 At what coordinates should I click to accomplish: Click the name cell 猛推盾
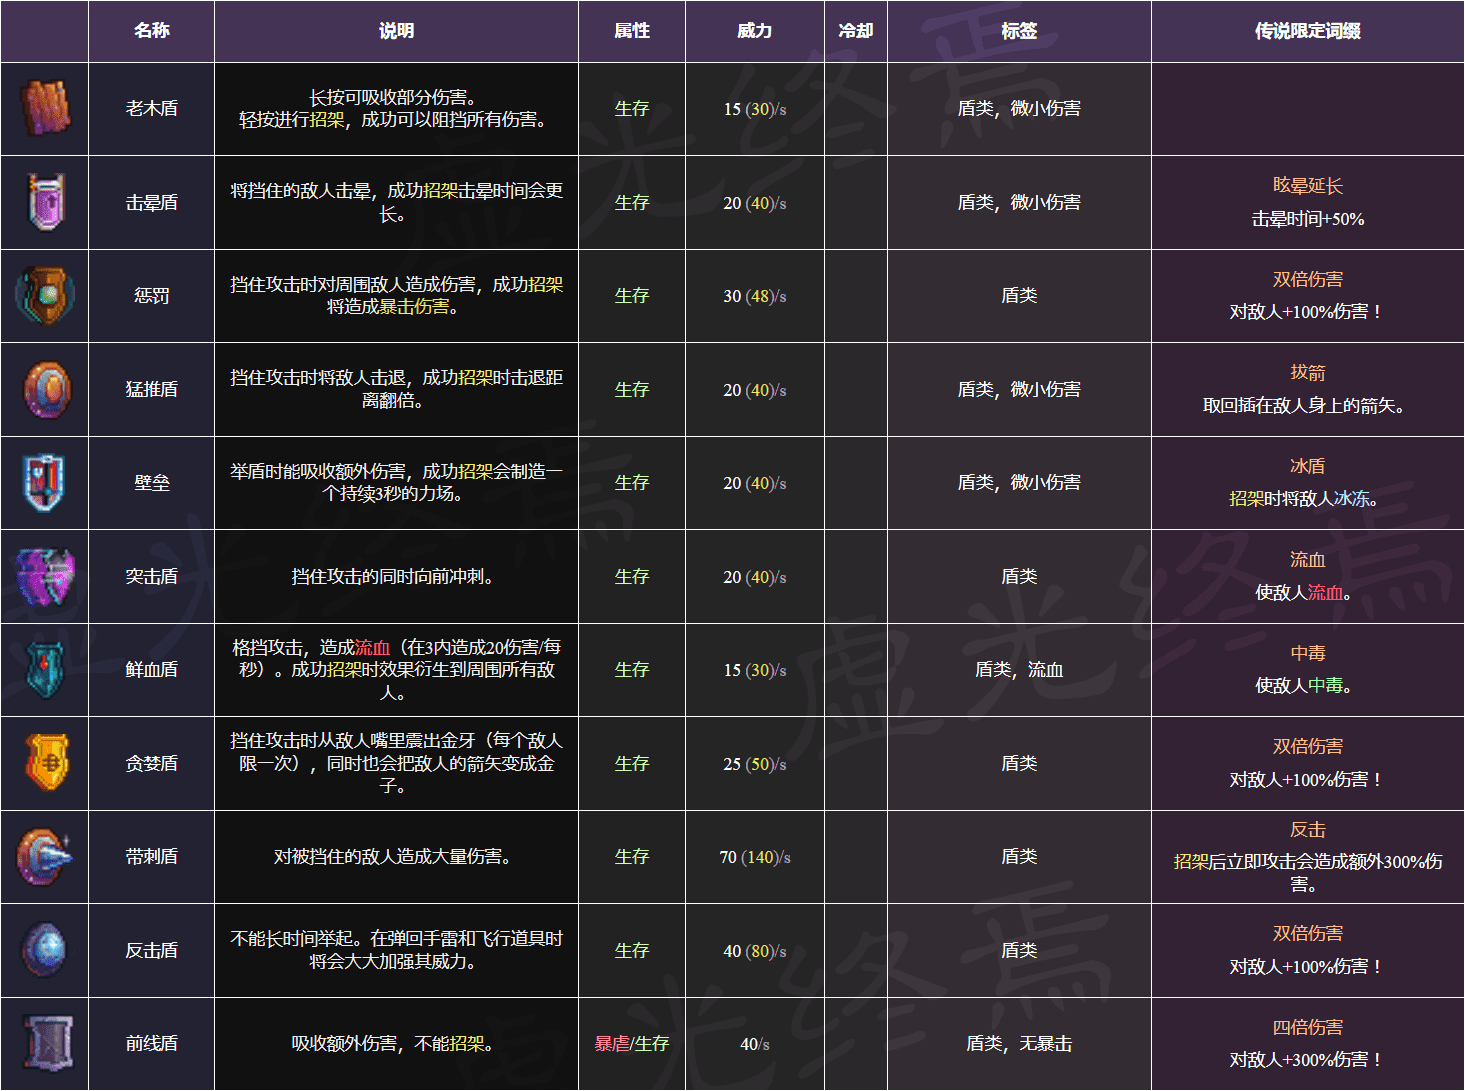[x=151, y=390]
